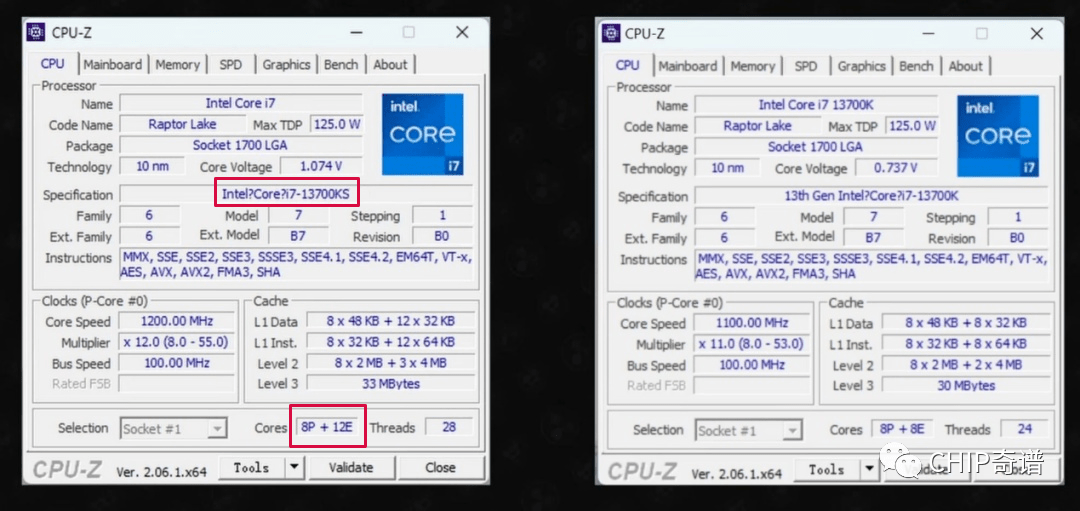
Task: Select Graphics tab in left window
Action: [286, 65]
